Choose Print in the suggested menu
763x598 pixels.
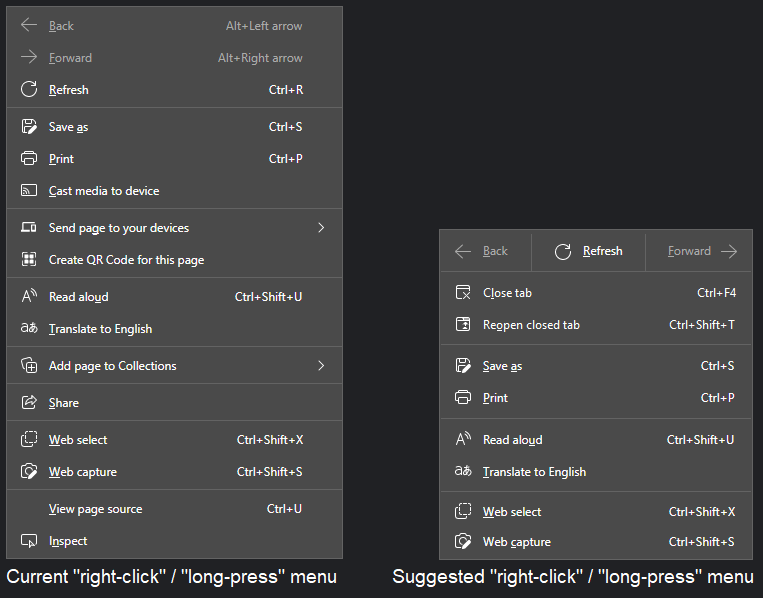point(495,398)
